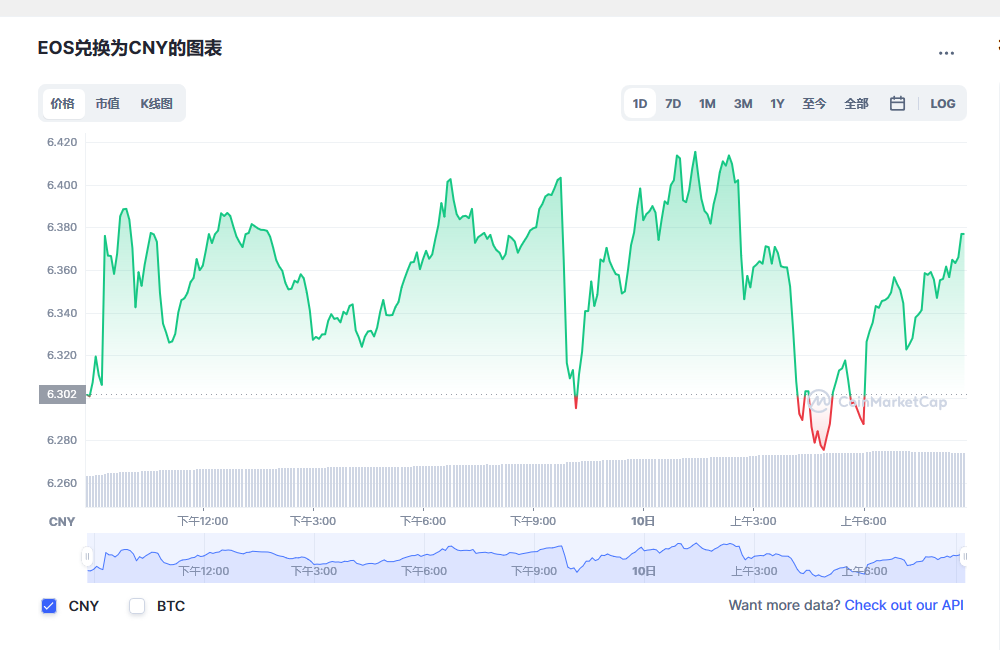Image resolution: width=1000 pixels, height=650 pixels.
Task: Click the 下午9:00 x-axis label on main chart
Action: point(533,521)
